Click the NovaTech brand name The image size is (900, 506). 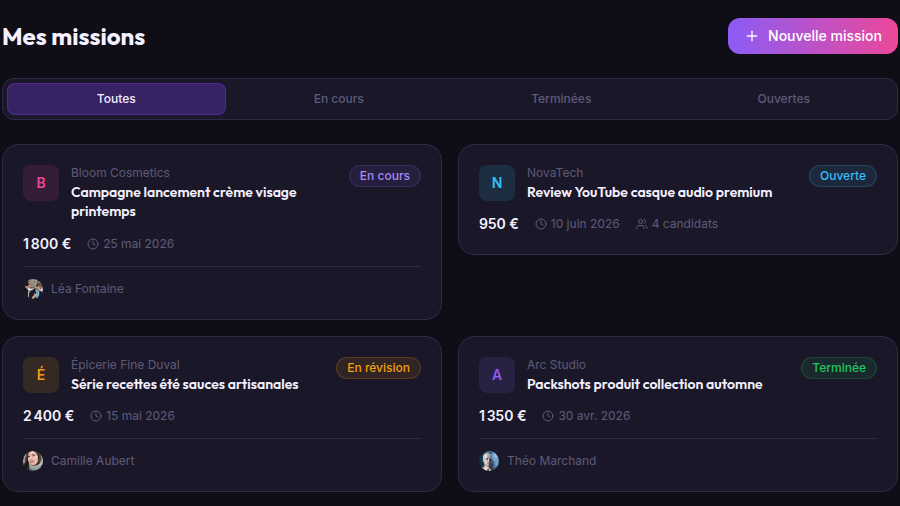[555, 173]
